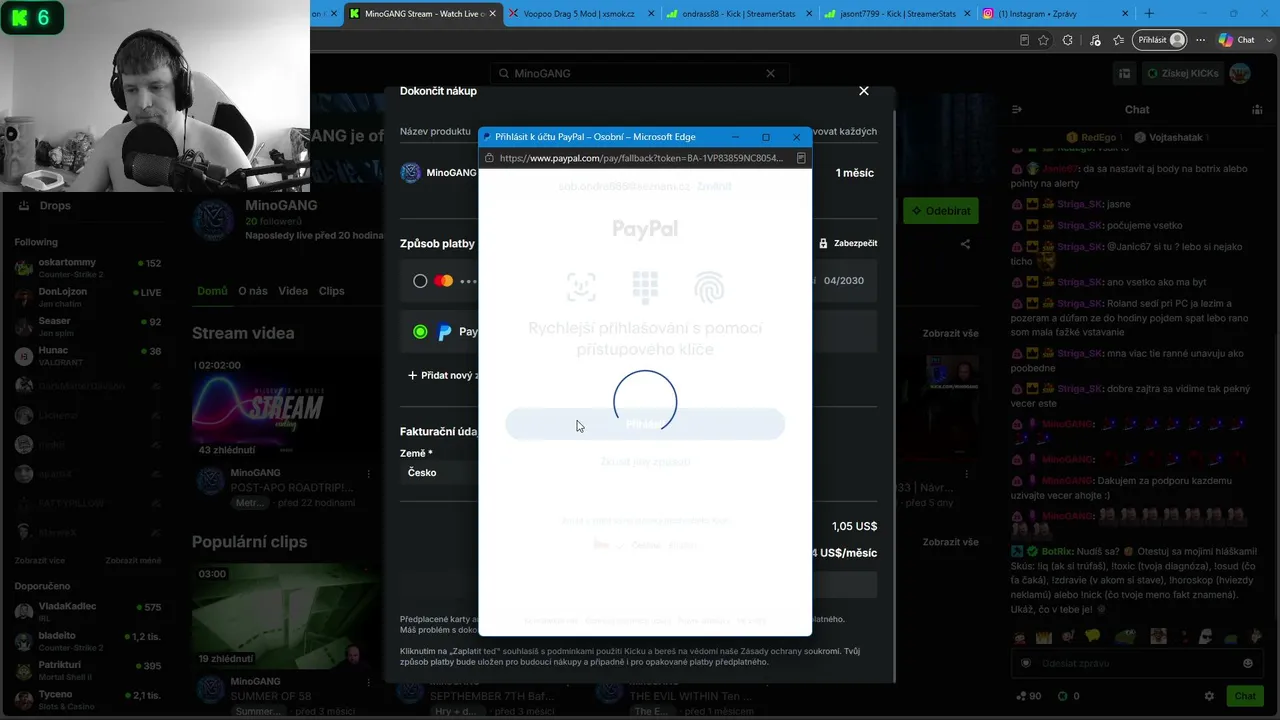The height and width of the screenshot is (720, 1280).
Task: Click the Odebírat subscribe button
Action: pos(941,211)
